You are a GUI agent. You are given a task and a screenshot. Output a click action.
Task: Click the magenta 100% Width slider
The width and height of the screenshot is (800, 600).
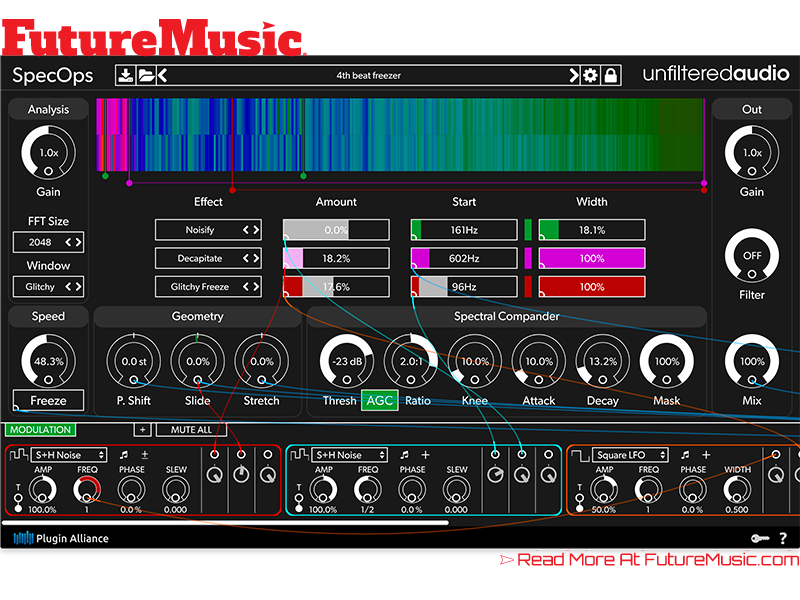pyautogui.click(x=592, y=258)
